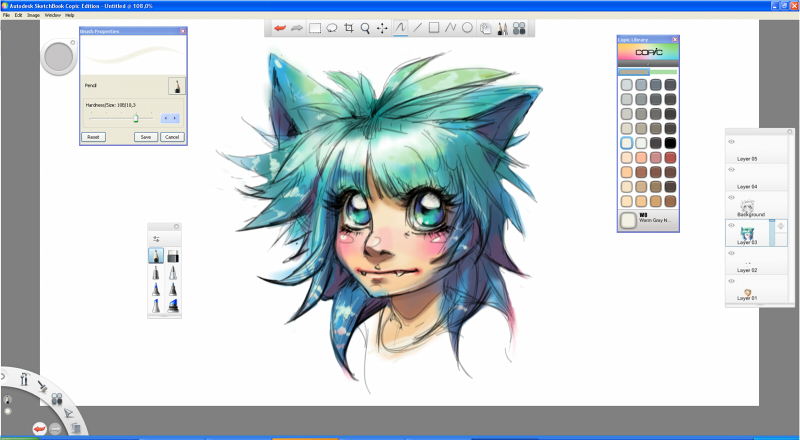Click the Hardness/Size slider handle
Screen dimensions: 800x440
(x=136, y=118)
